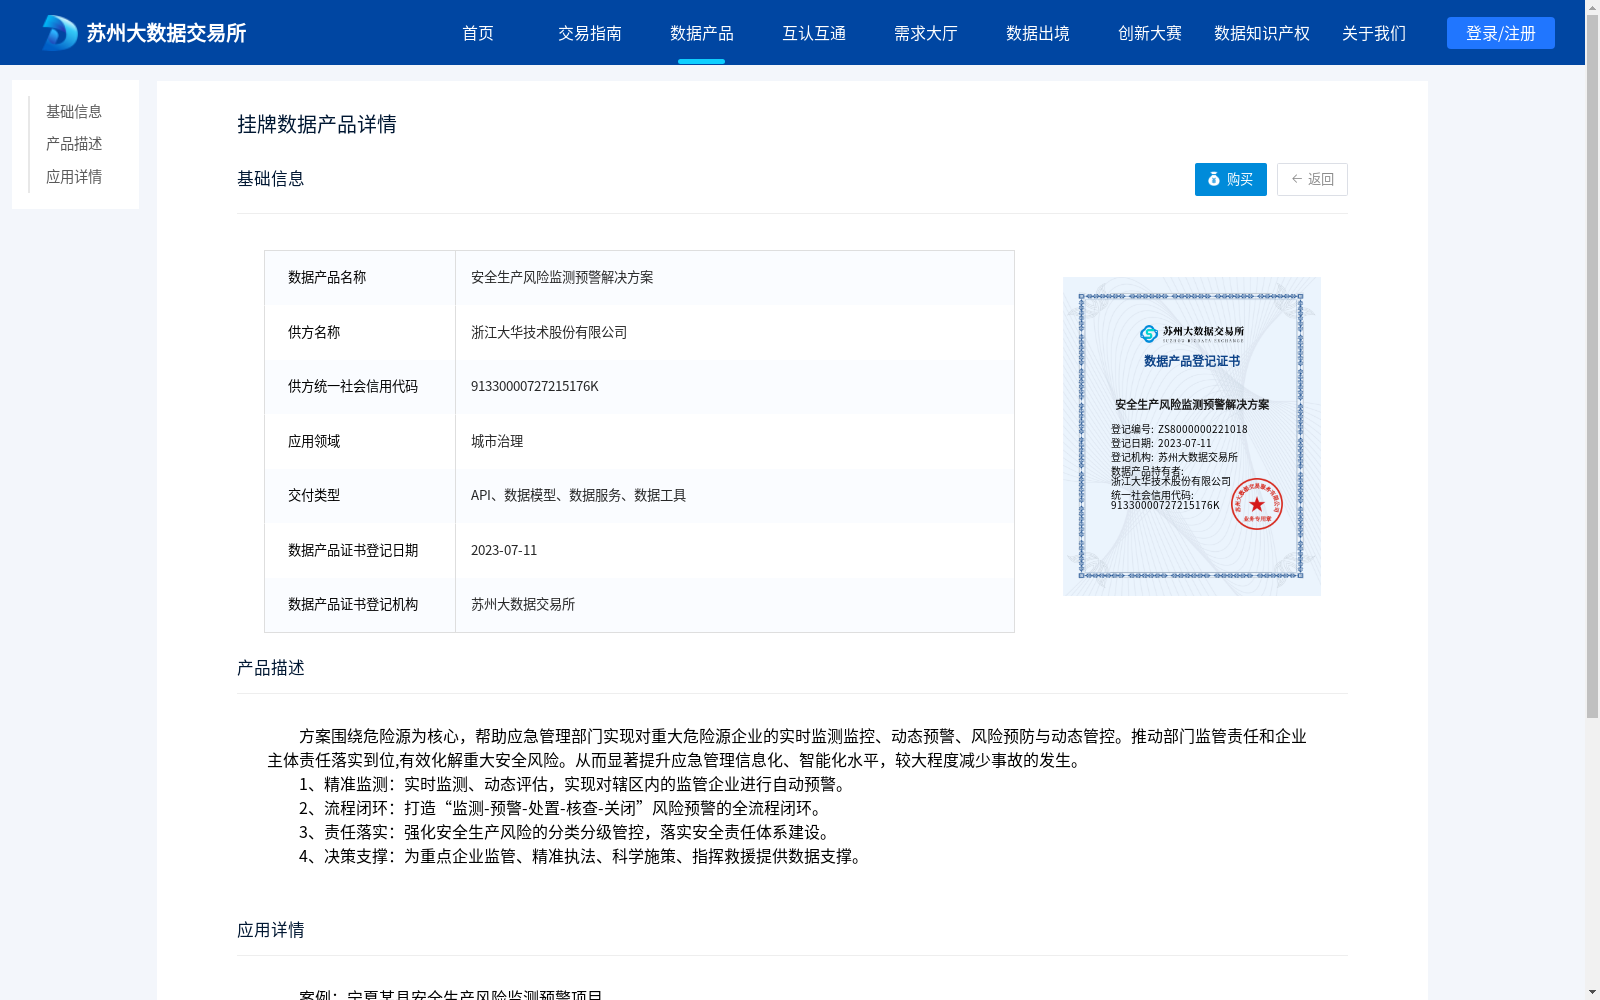Click the scrollbar up arrow
Image resolution: width=1600 pixels, height=1000 pixels.
(x=1592, y=7)
